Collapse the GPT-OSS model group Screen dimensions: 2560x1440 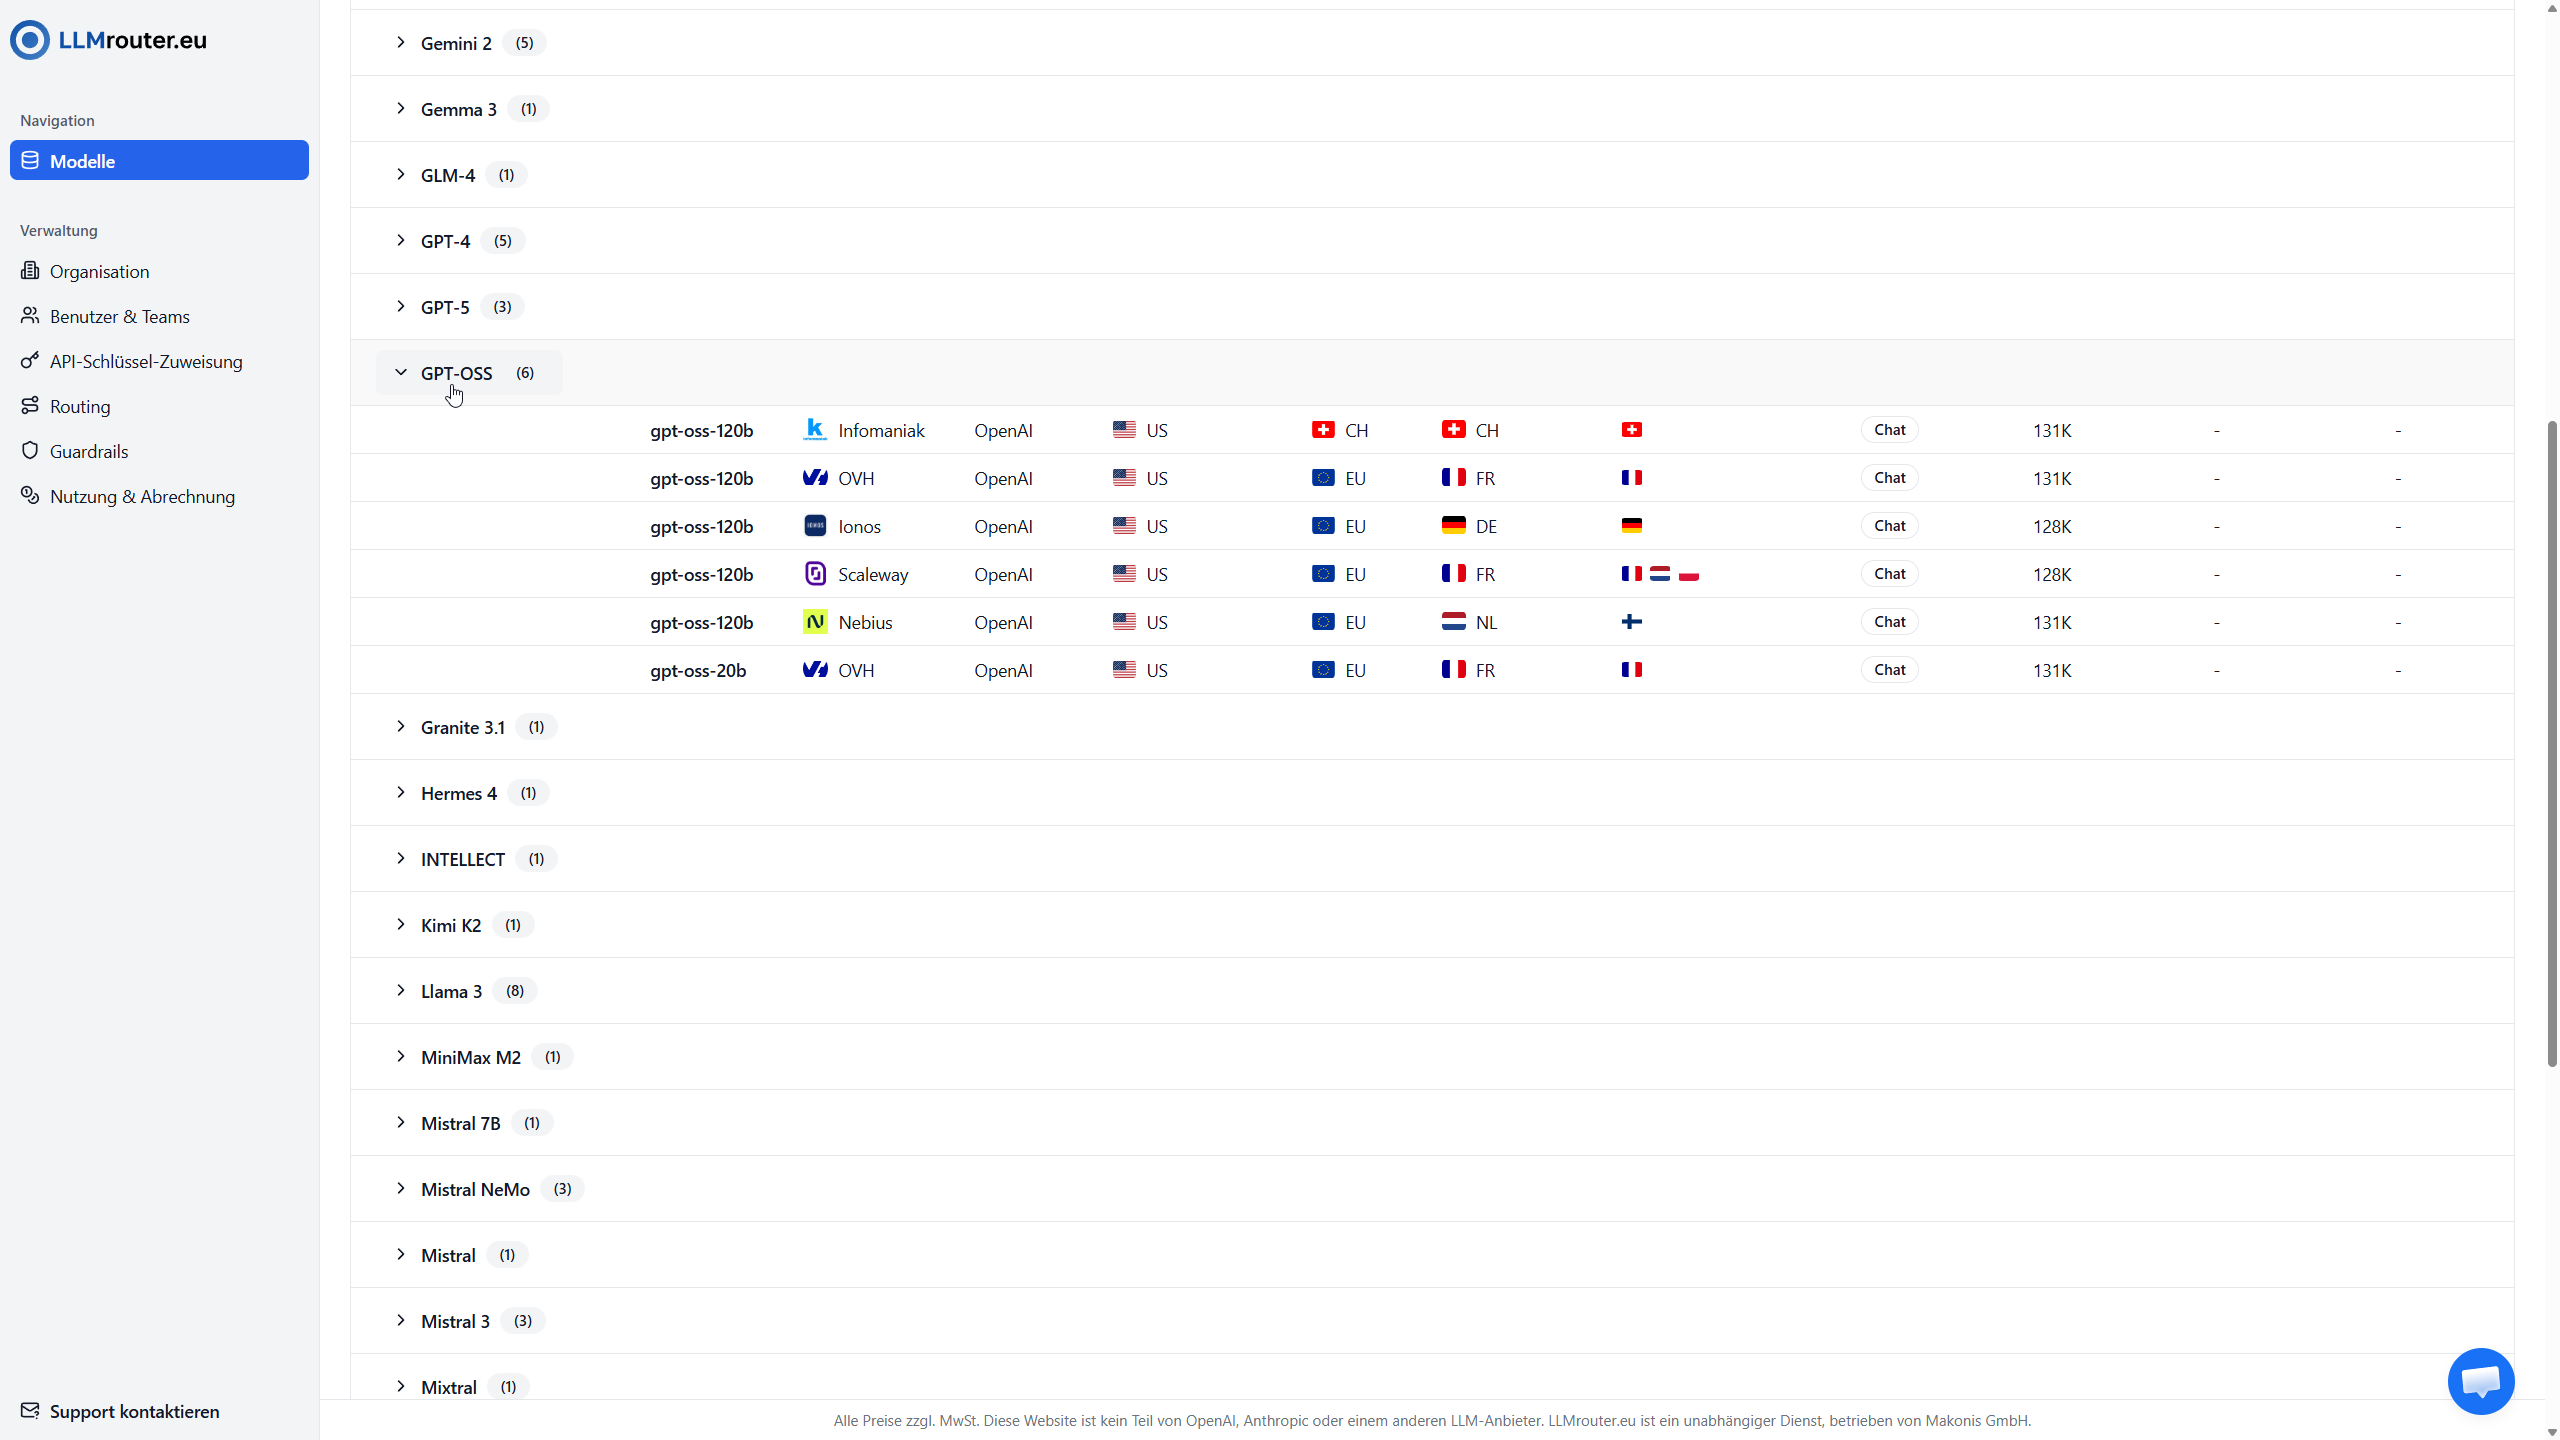[x=401, y=373]
